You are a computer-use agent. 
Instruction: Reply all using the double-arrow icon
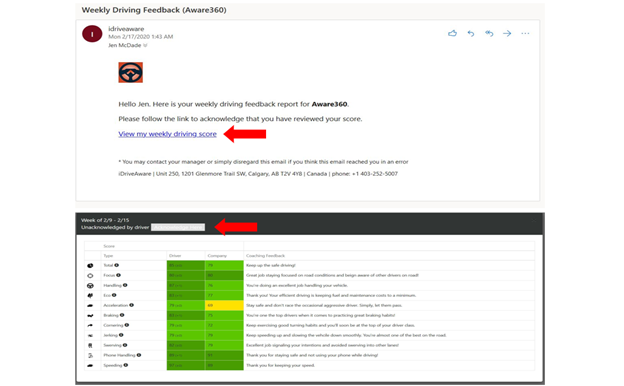pyautogui.click(x=489, y=33)
